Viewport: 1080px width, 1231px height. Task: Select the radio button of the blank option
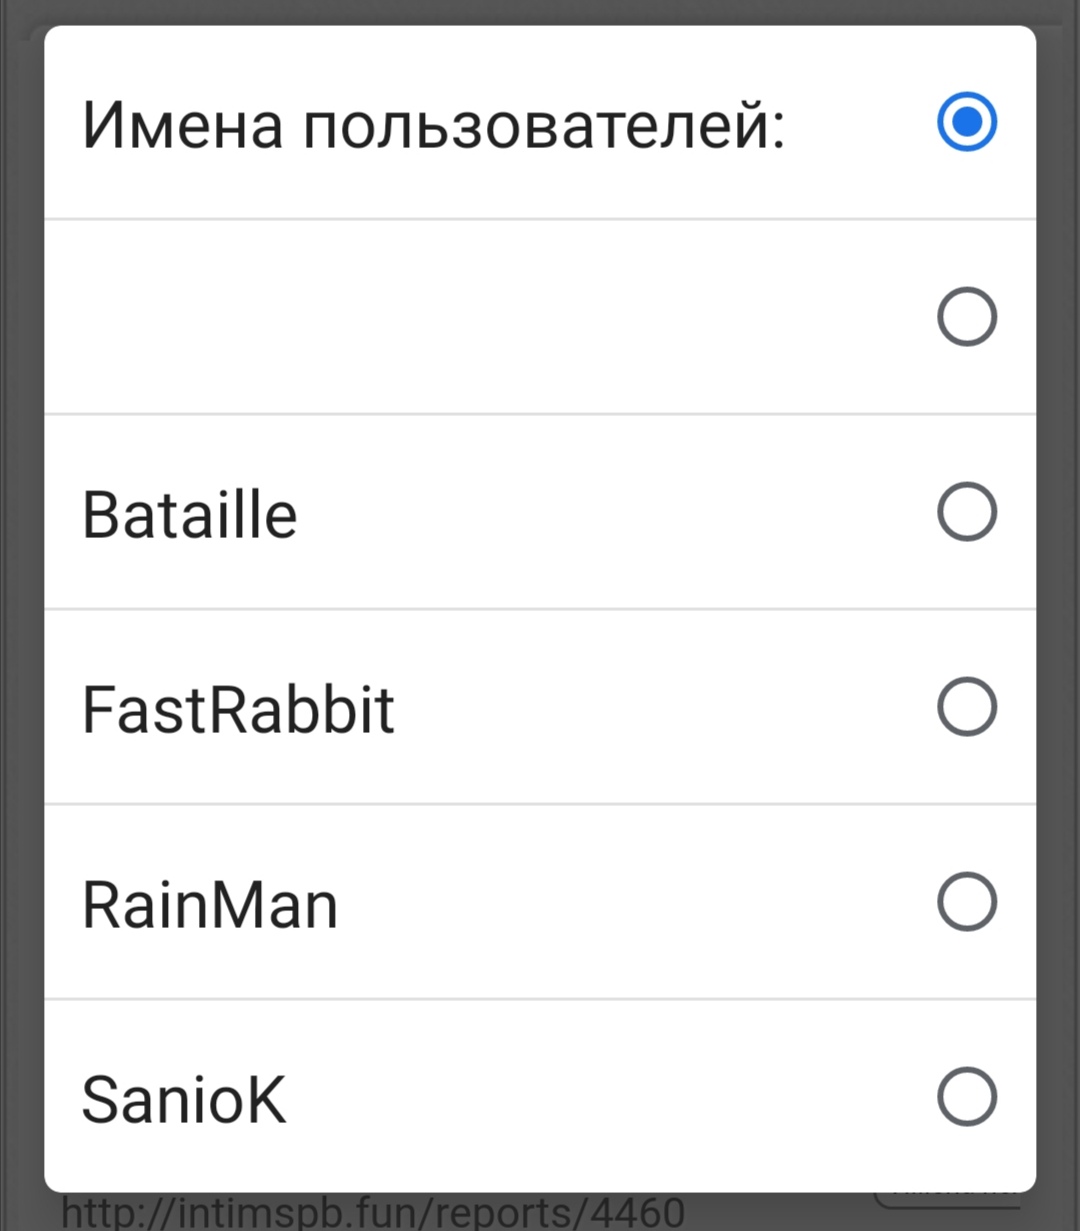(x=966, y=317)
